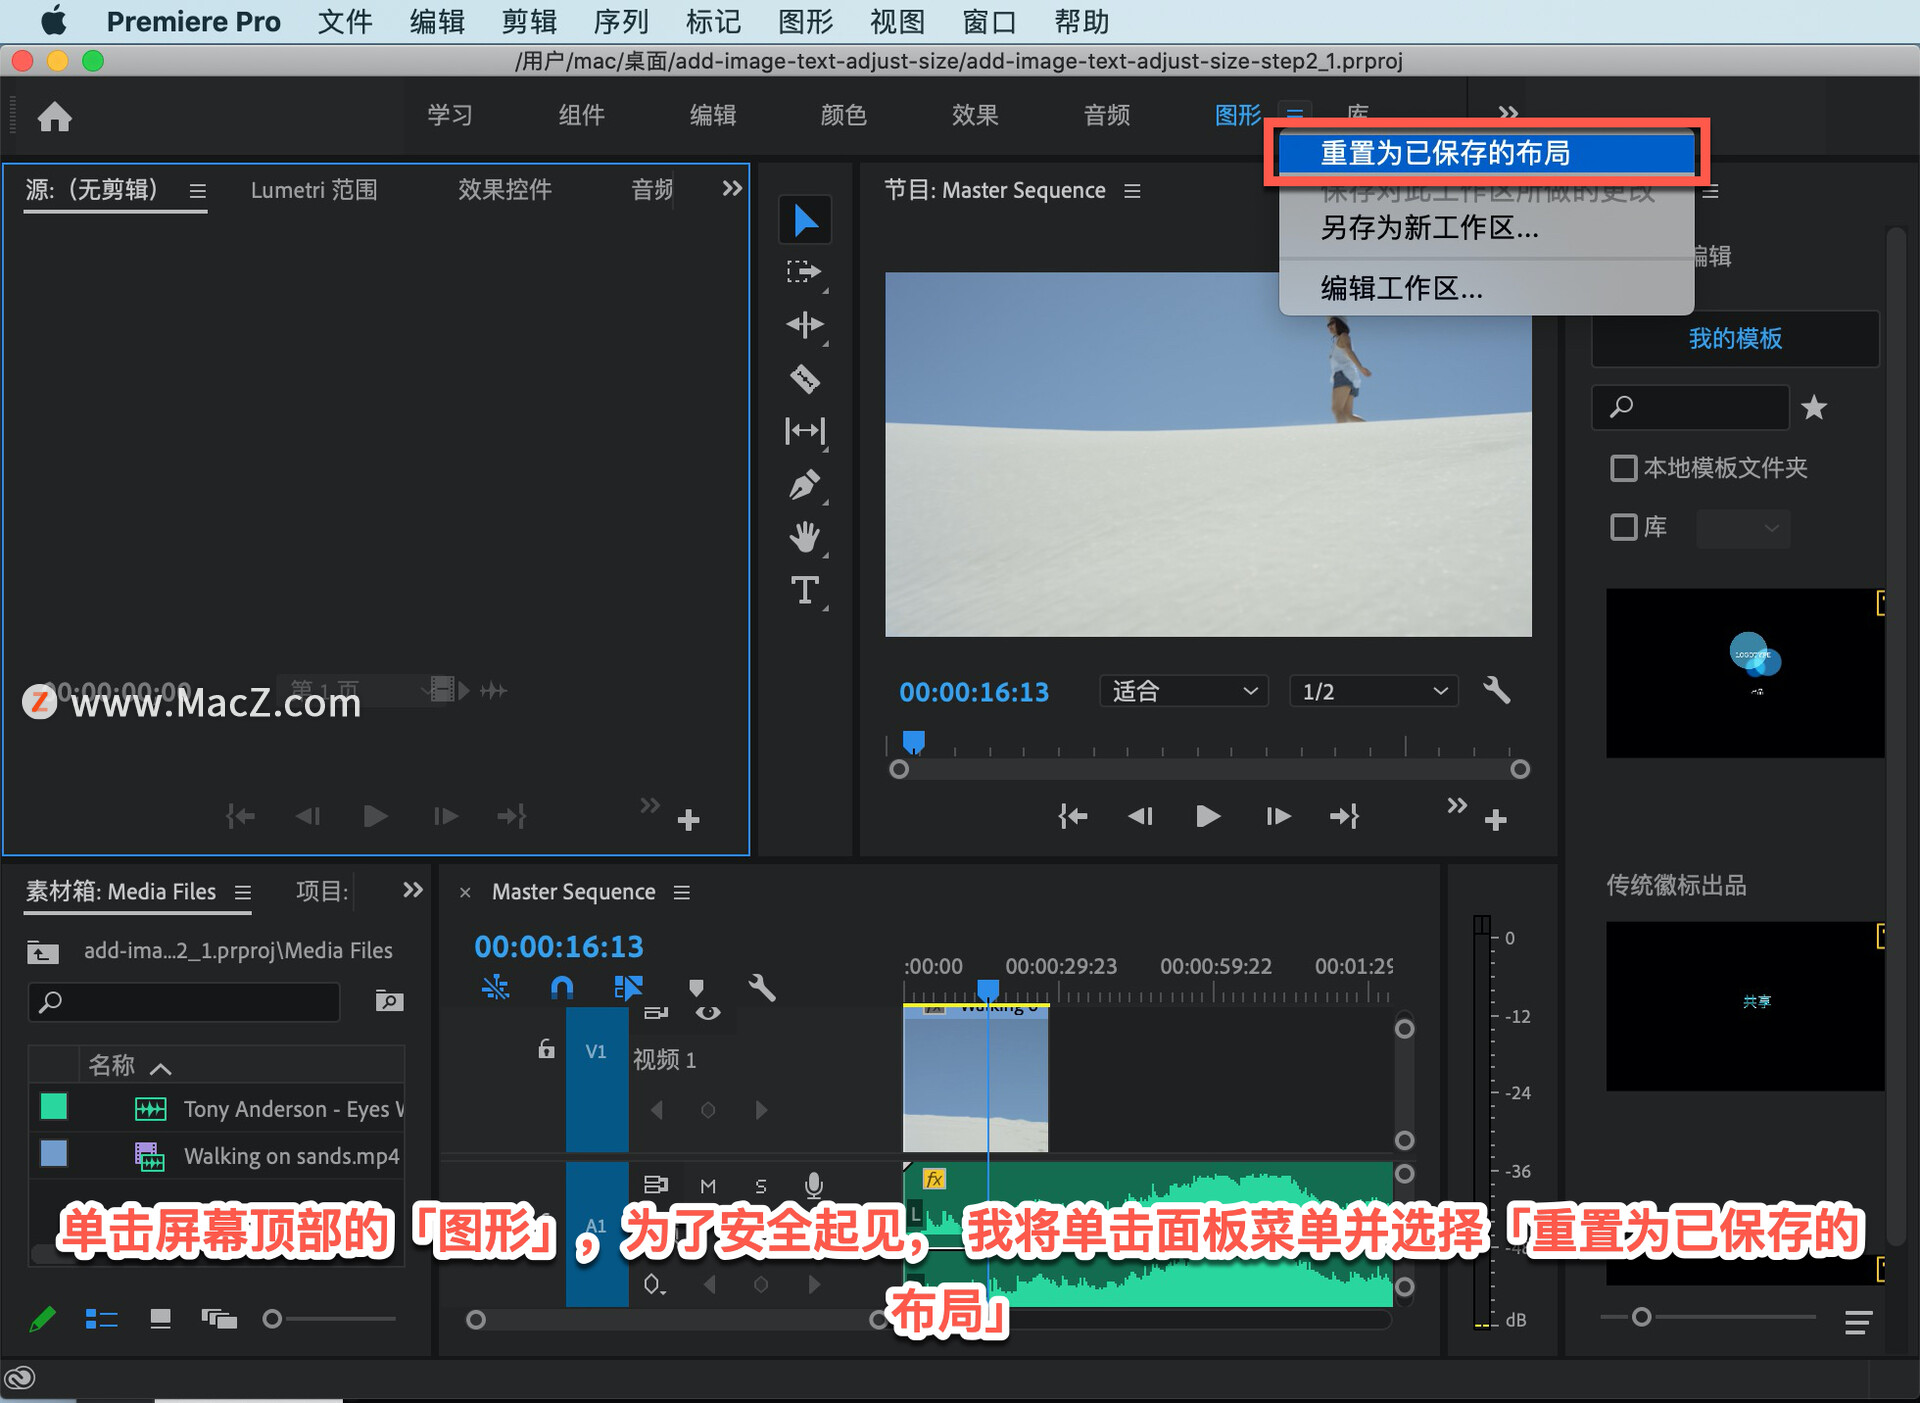1920x1403 pixels.
Task: Step forward one frame in Program Monitor
Action: [1277, 816]
